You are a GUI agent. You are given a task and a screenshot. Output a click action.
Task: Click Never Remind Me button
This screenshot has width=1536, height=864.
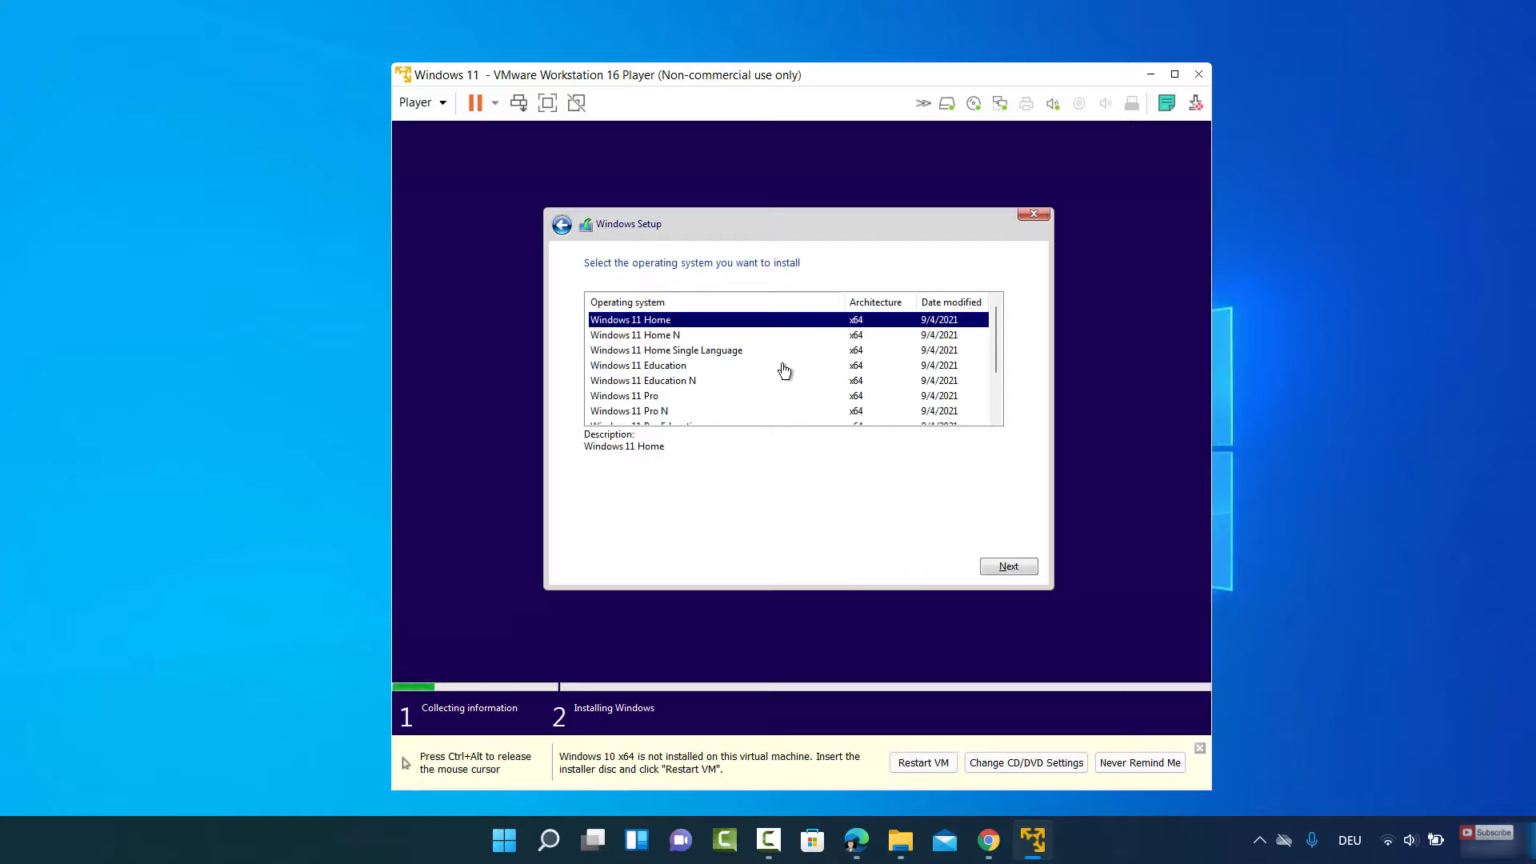[x=1140, y=763]
